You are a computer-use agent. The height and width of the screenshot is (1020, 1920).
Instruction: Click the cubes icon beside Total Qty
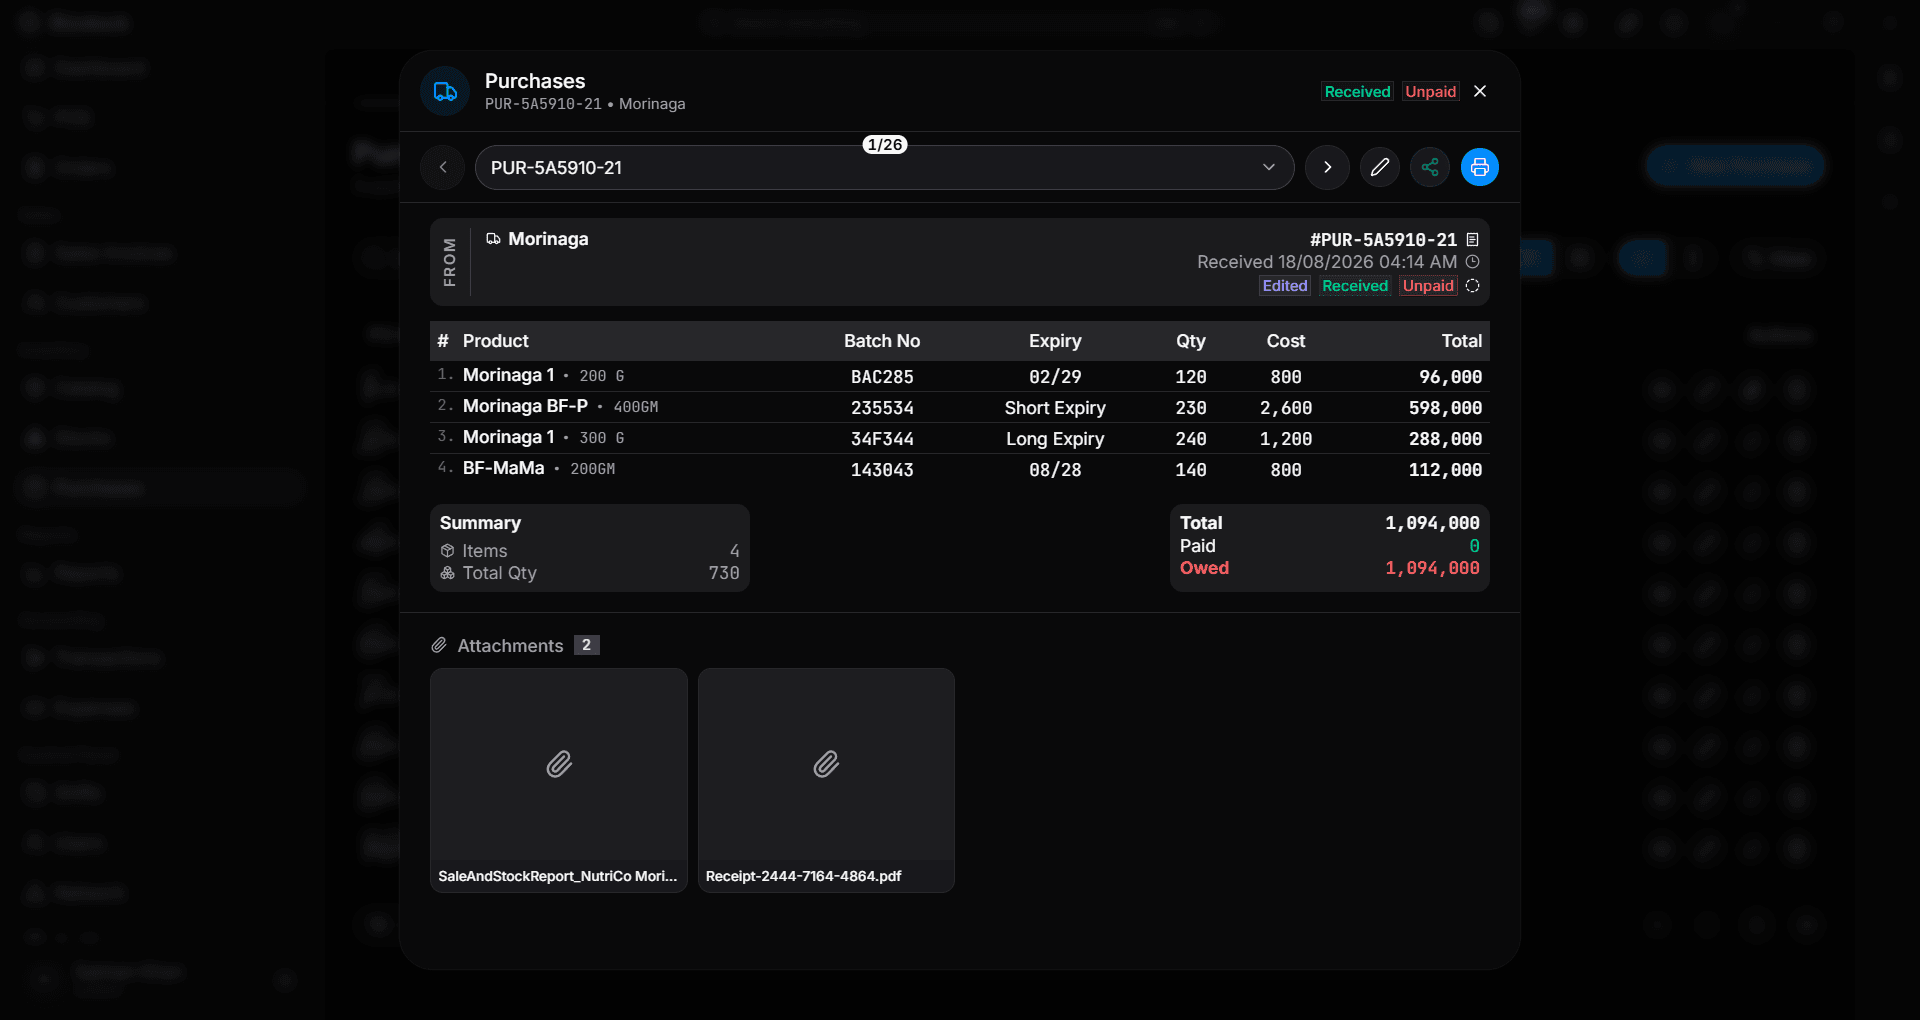pyautogui.click(x=447, y=573)
